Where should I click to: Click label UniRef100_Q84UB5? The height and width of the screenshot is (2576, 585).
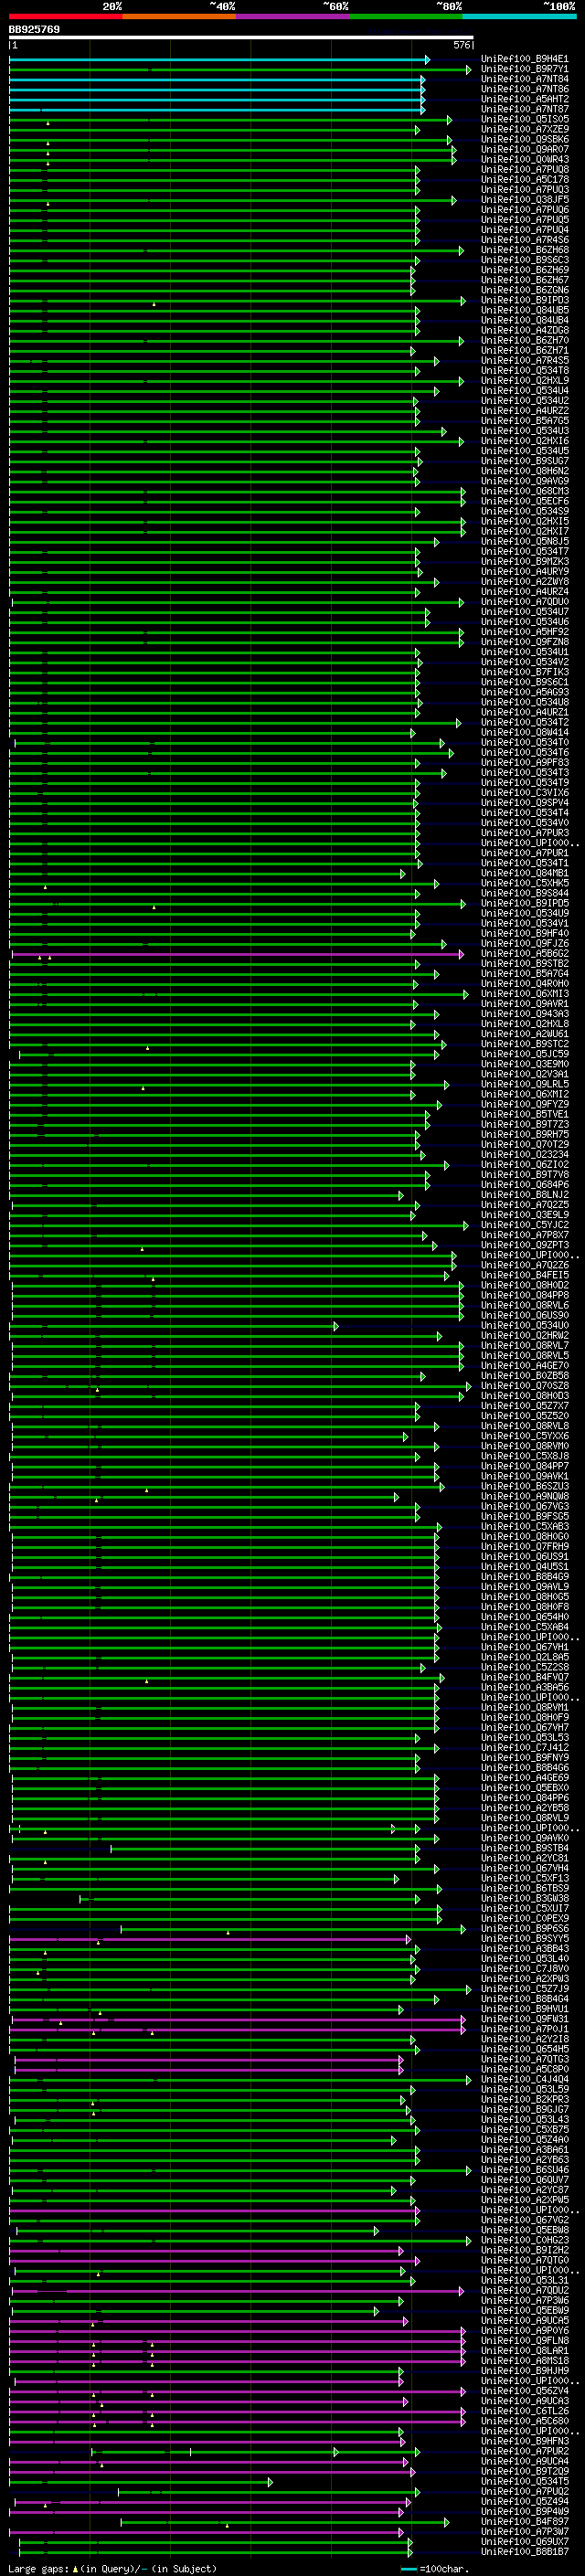click(x=524, y=310)
